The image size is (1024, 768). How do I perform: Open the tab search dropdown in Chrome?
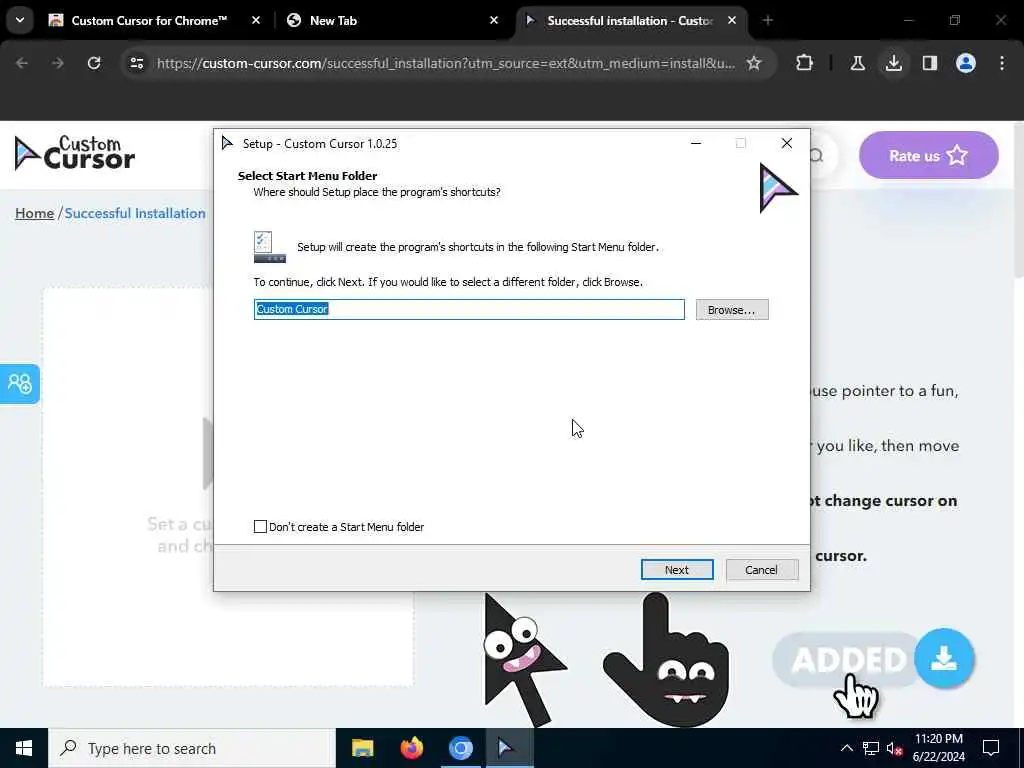click(x=20, y=20)
